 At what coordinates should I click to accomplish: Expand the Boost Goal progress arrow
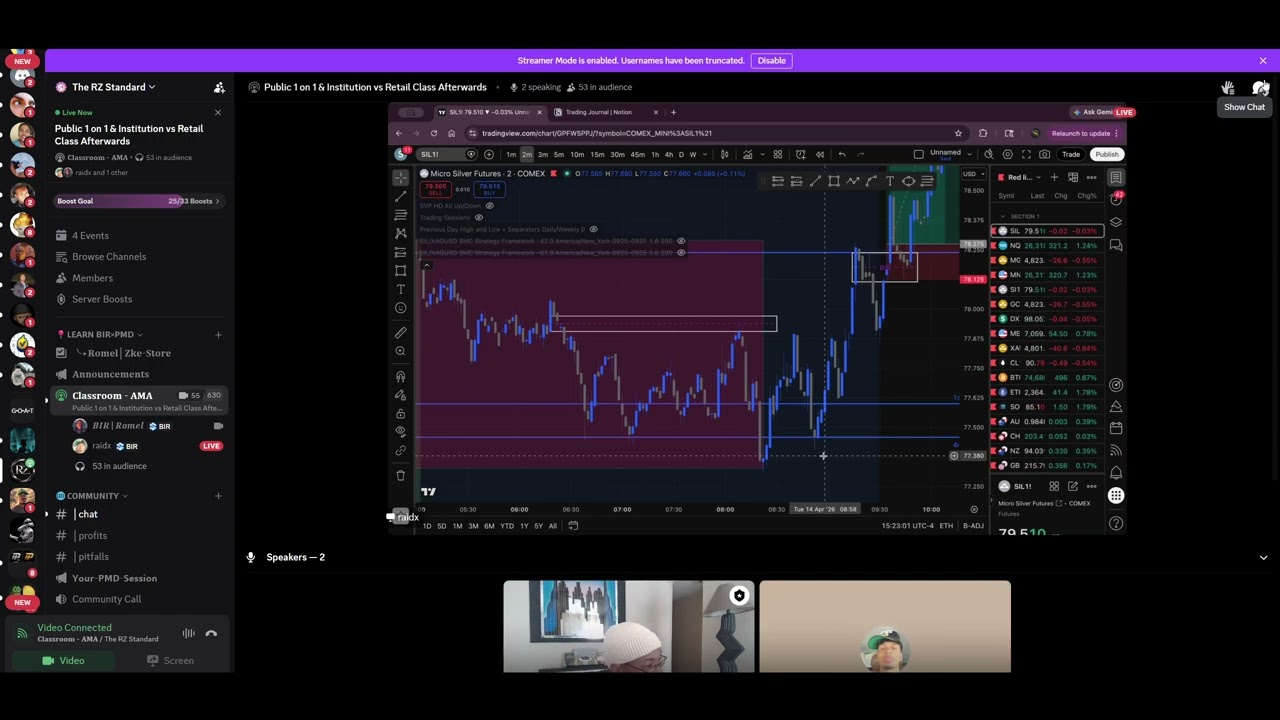217,201
